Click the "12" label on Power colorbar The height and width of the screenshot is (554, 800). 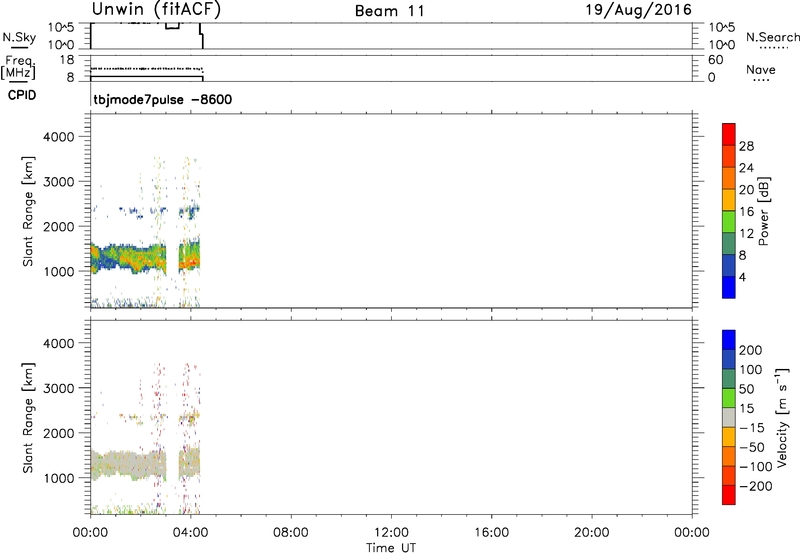(746, 234)
